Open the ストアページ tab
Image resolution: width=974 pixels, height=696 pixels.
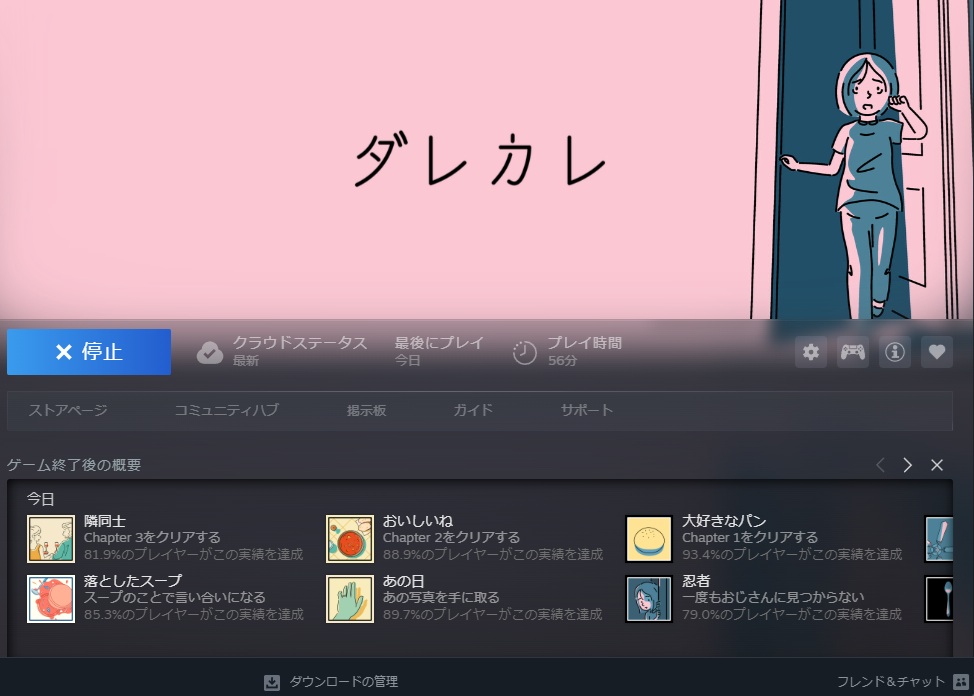67,410
